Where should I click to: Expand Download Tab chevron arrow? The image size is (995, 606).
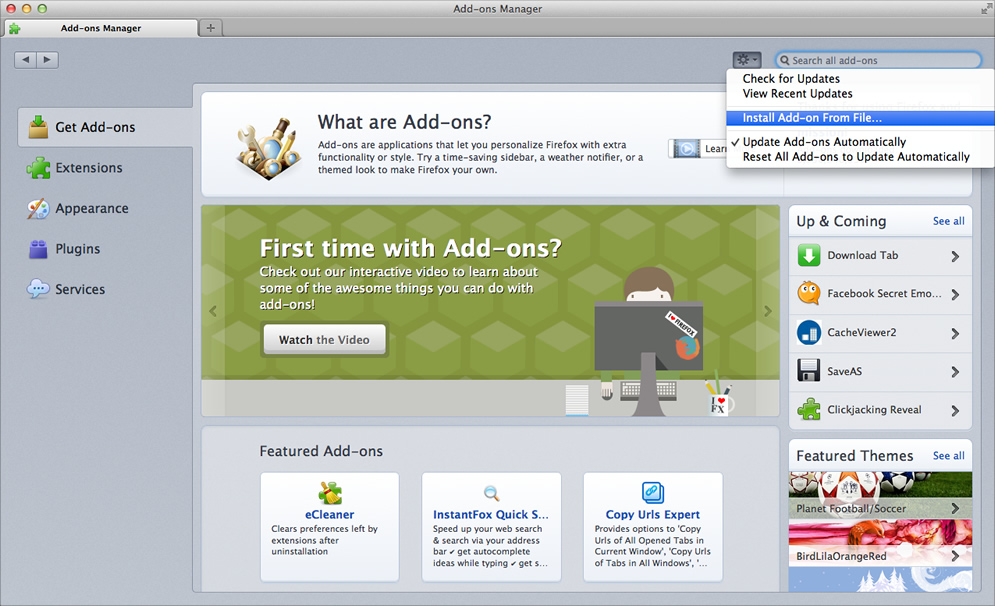point(956,256)
